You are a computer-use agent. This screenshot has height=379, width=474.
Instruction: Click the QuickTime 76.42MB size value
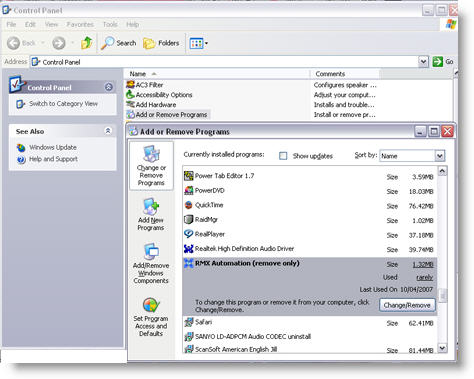pyautogui.click(x=421, y=206)
